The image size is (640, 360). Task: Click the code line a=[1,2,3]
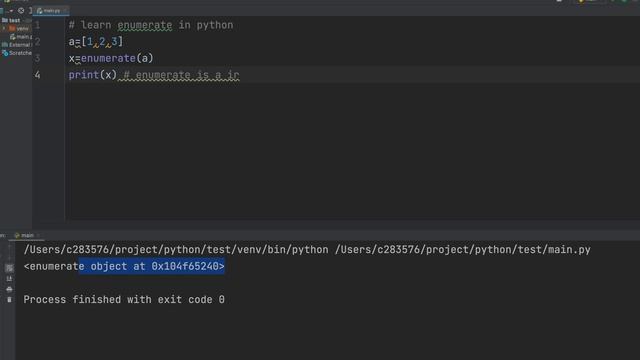pos(96,41)
